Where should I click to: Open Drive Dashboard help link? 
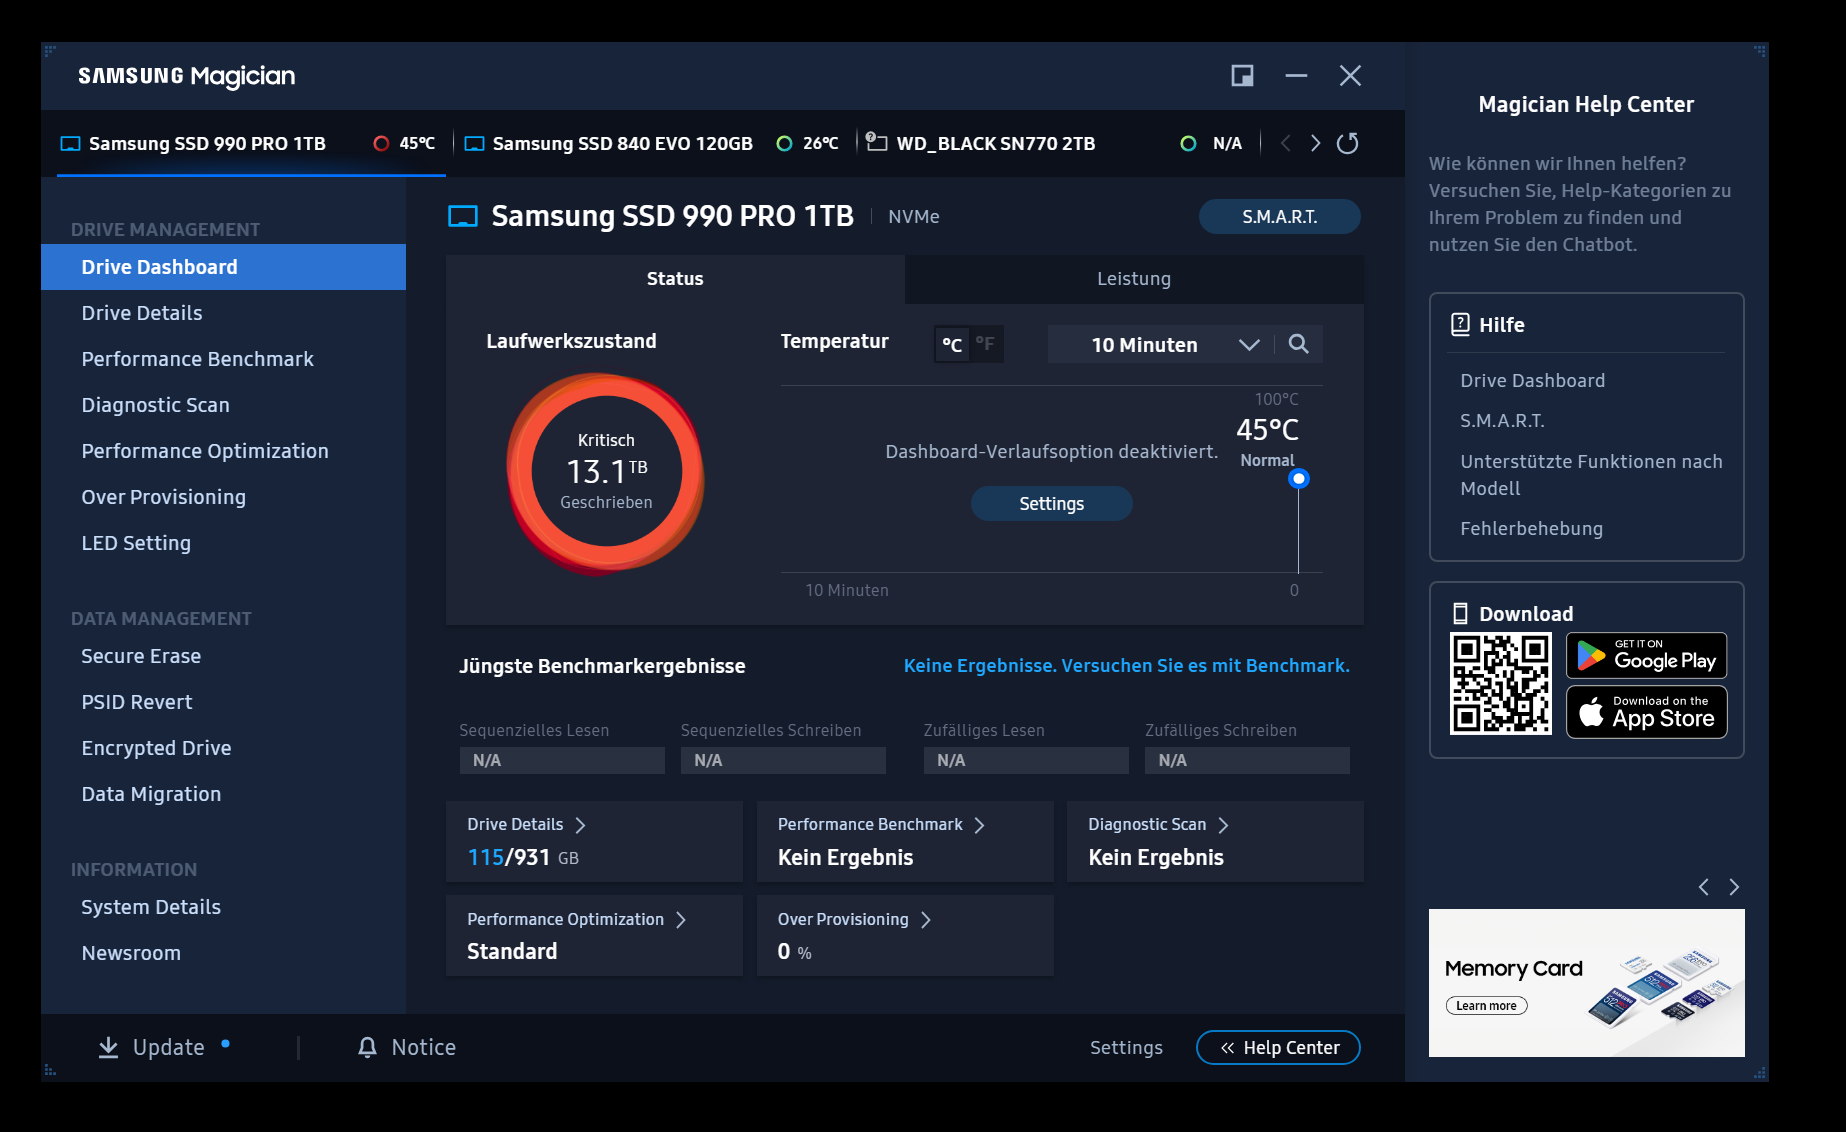pyautogui.click(x=1532, y=381)
